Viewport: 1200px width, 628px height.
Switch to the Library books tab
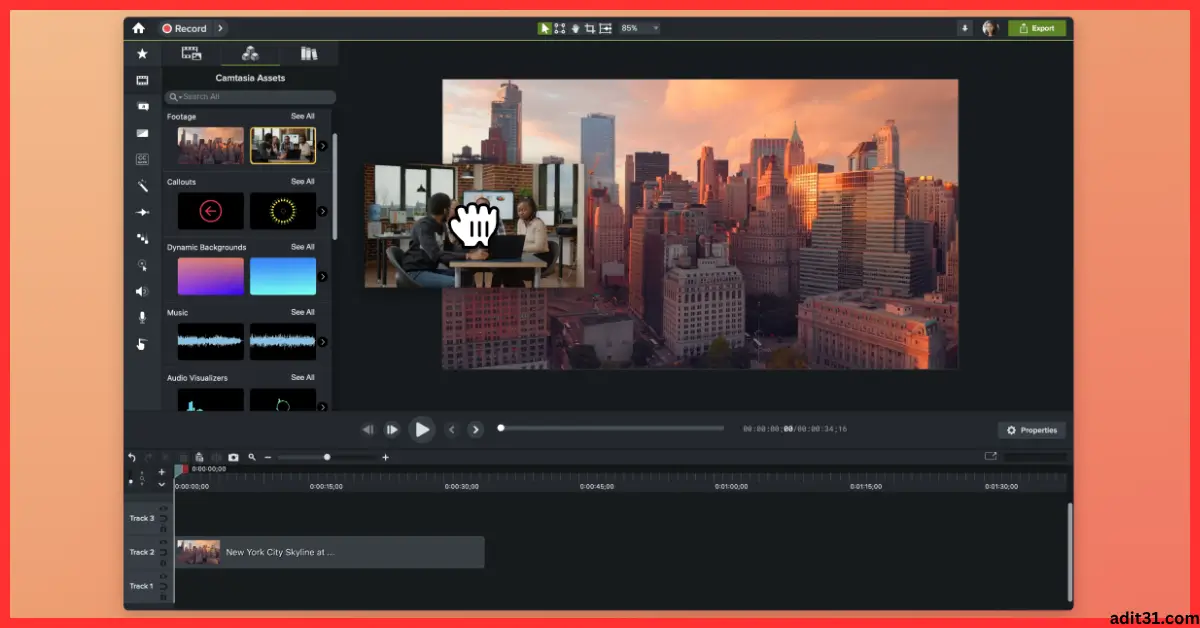point(309,54)
